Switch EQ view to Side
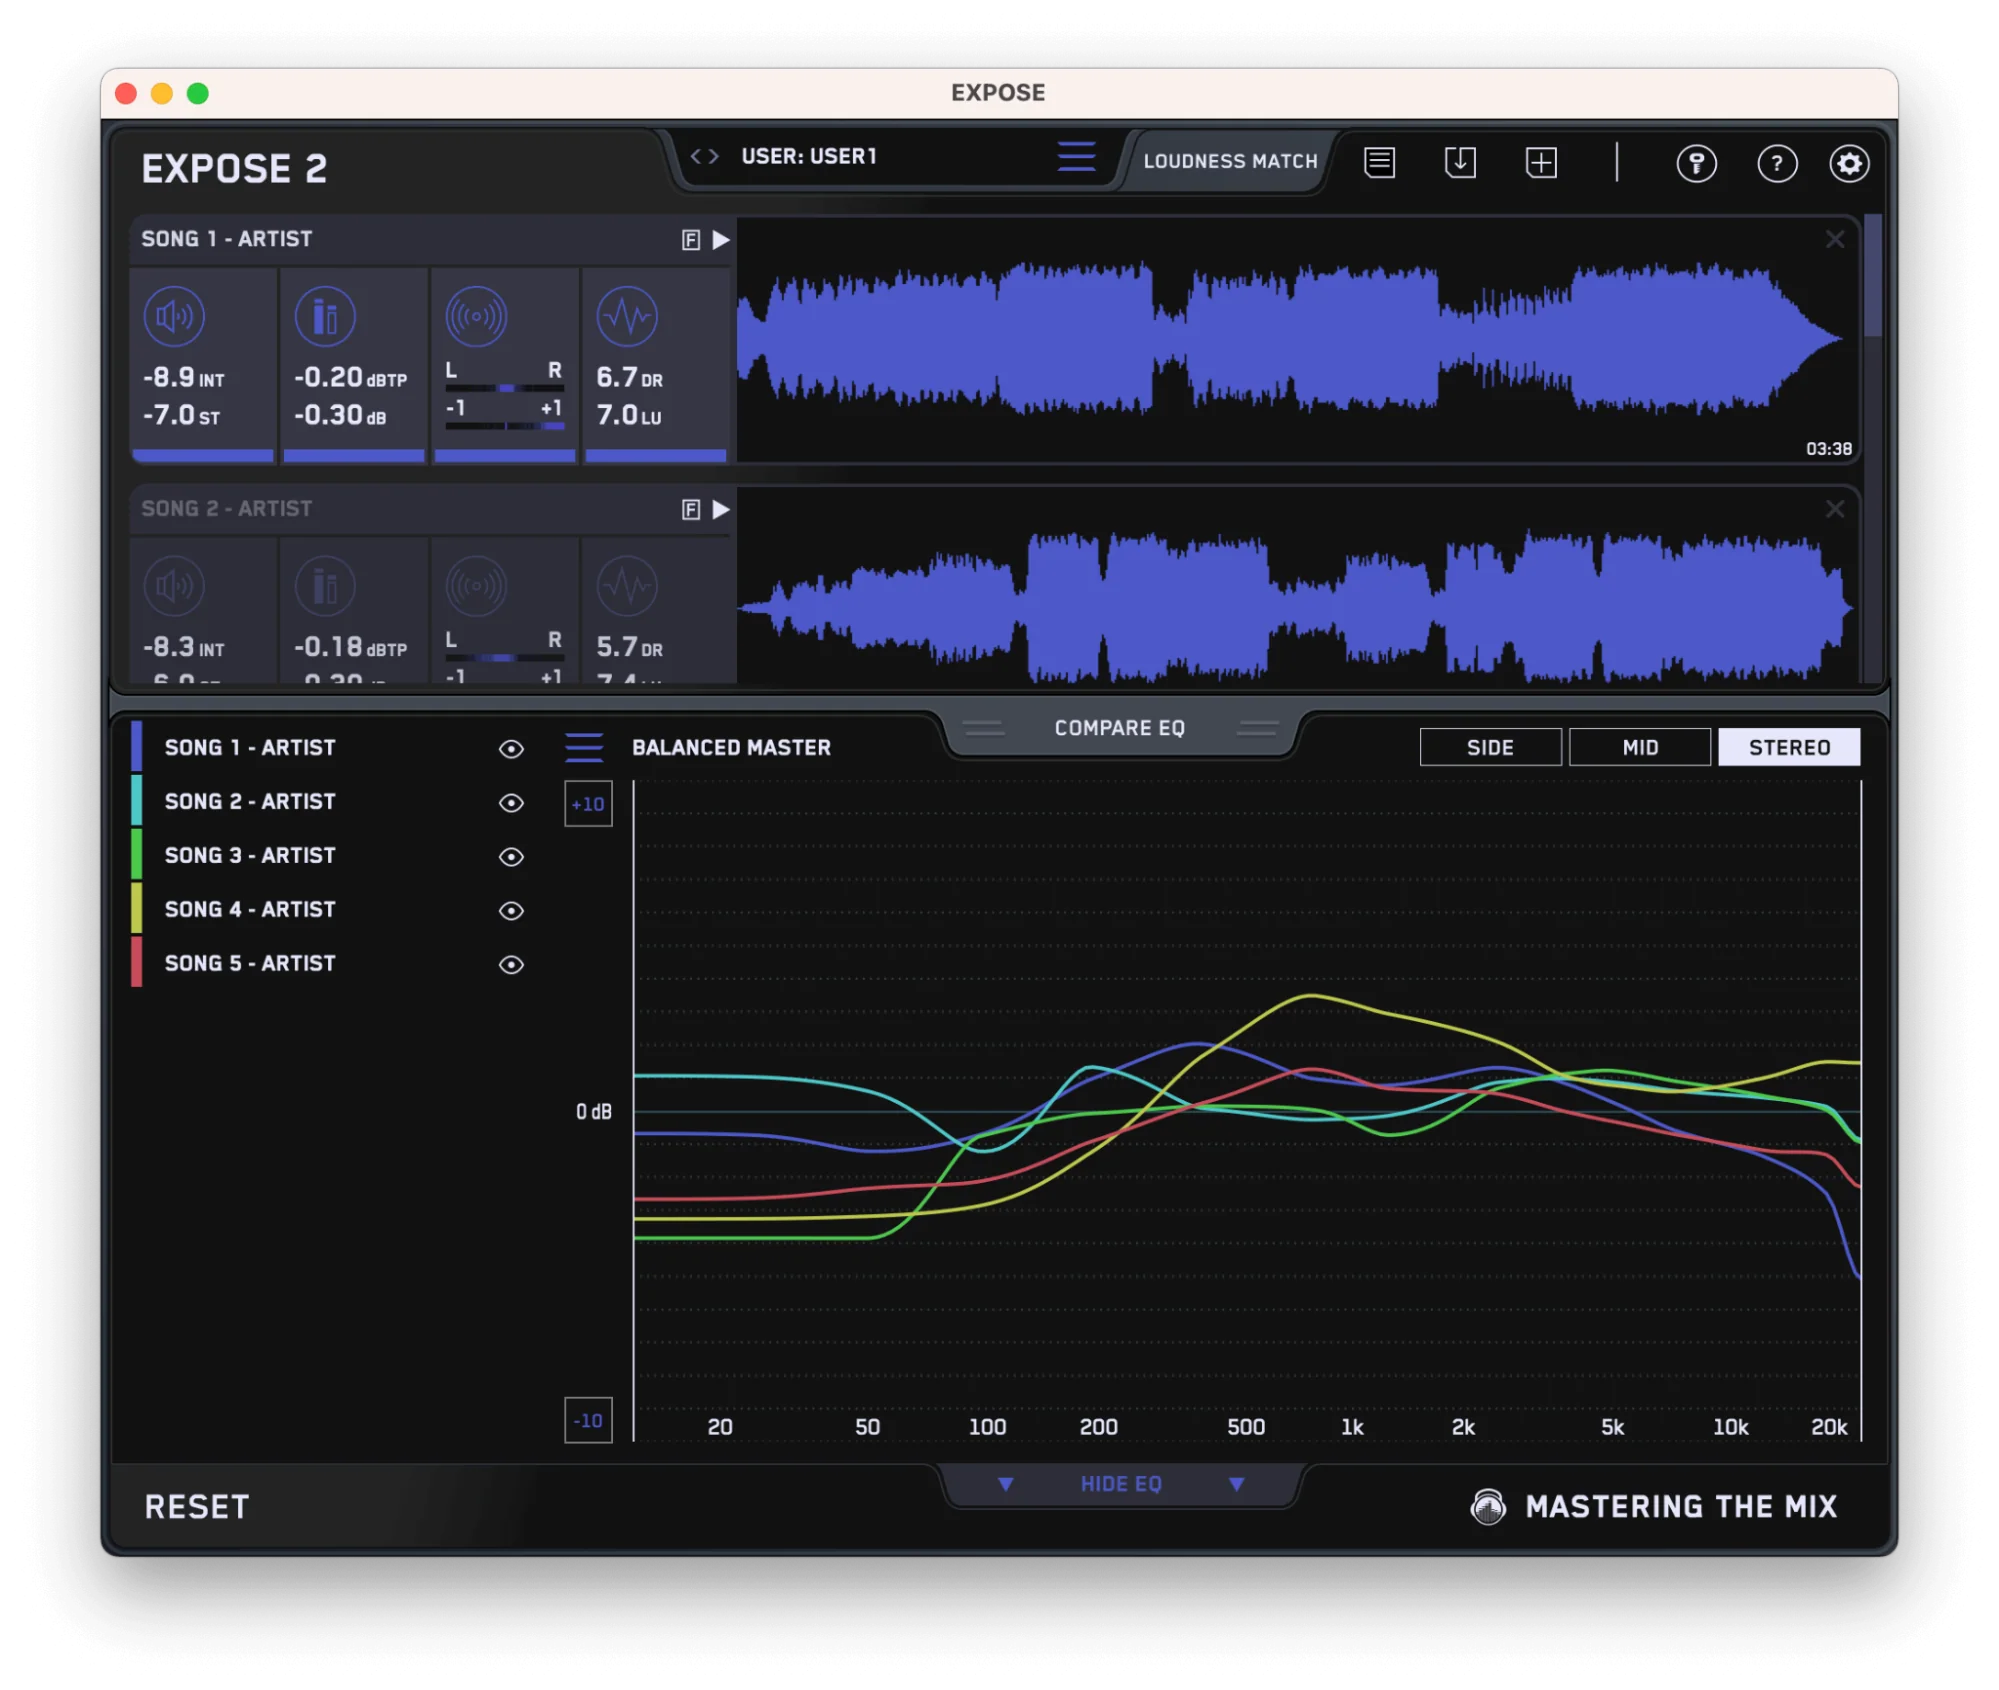Image resolution: width=1999 pixels, height=1690 pixels. pyautogui.click(x=1490, y=747)
